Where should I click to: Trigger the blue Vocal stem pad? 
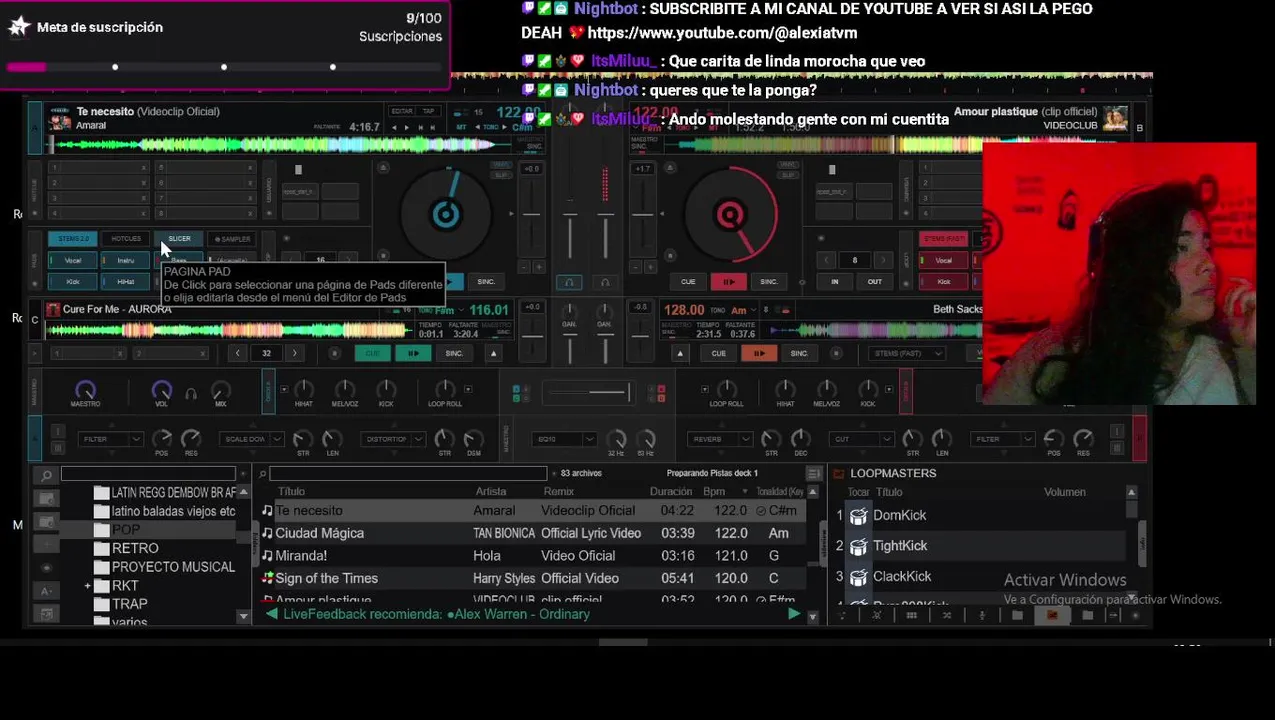(73, 261)
